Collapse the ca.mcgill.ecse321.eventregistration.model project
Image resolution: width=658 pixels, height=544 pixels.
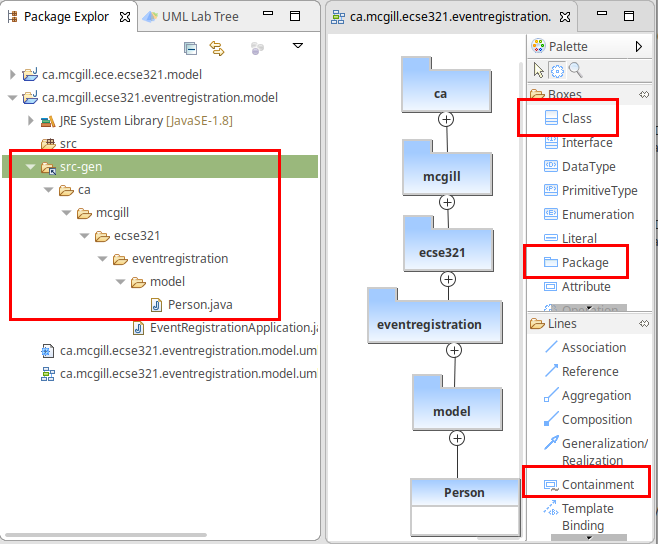click(x=12, y=98)
